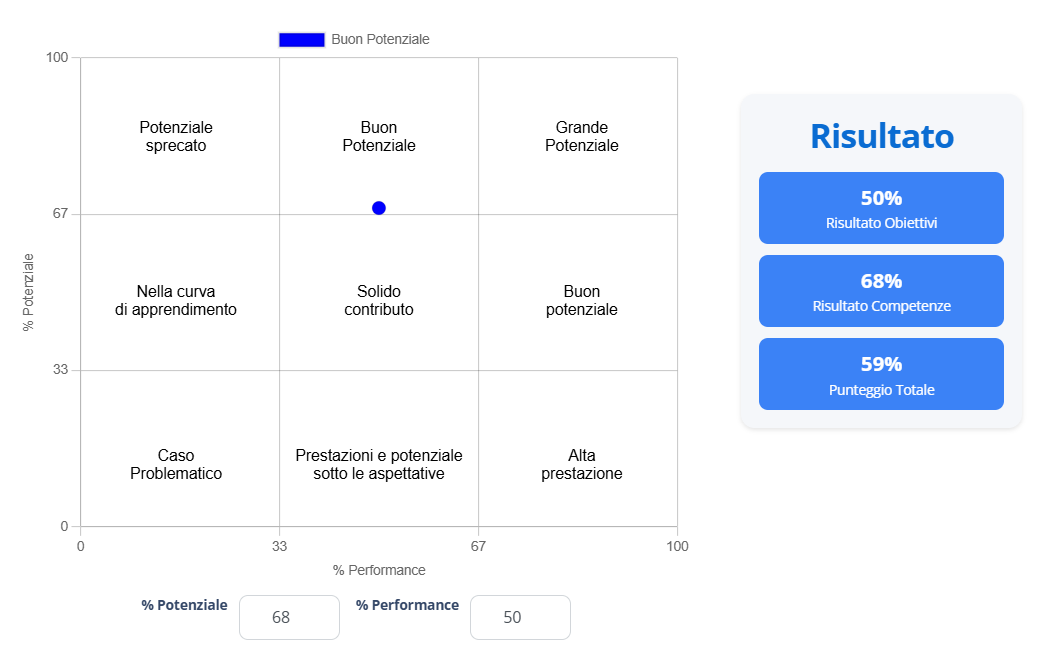Click the 'Risultato Competenze 68%' card
Image resolution: width=1050 pixels, height=651 pixels.
coord(881,290)
